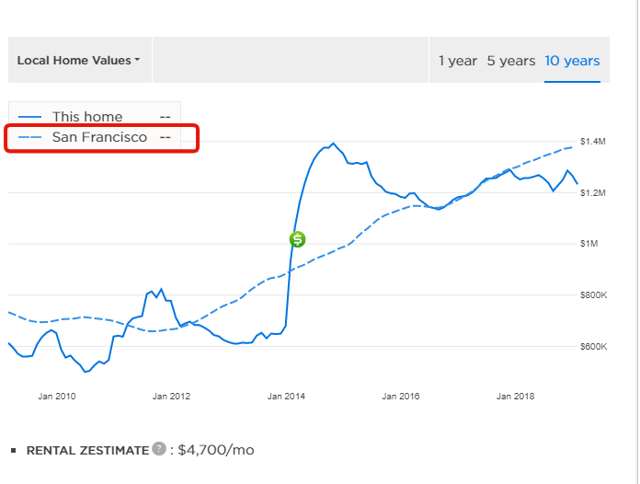Switch chart to 5 years range
The width and height of the screenshot is (640, 484).
point(511,61)
